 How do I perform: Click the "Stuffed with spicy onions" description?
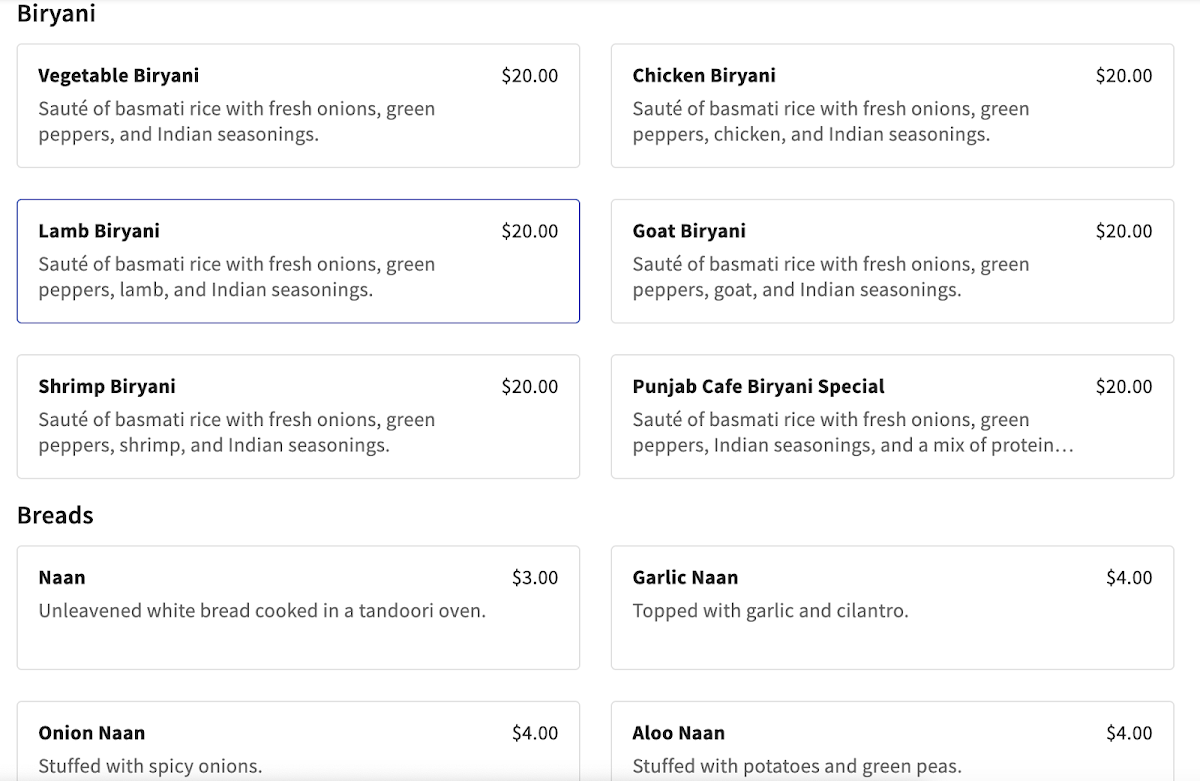pos(150,767)
